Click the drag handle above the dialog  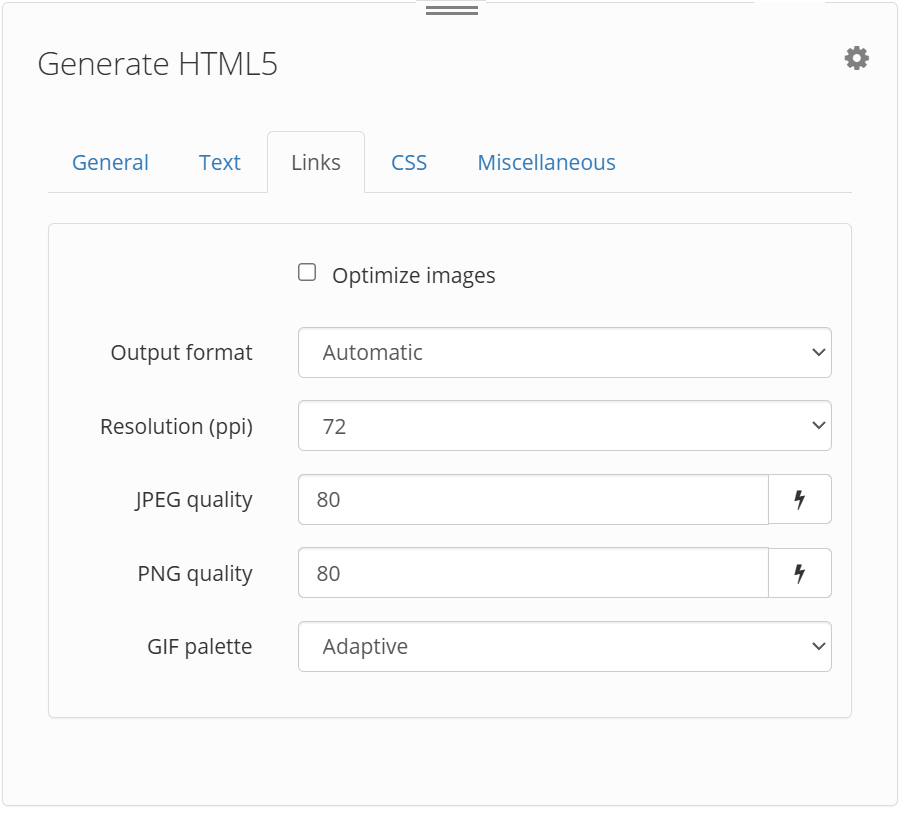[450, 10]
